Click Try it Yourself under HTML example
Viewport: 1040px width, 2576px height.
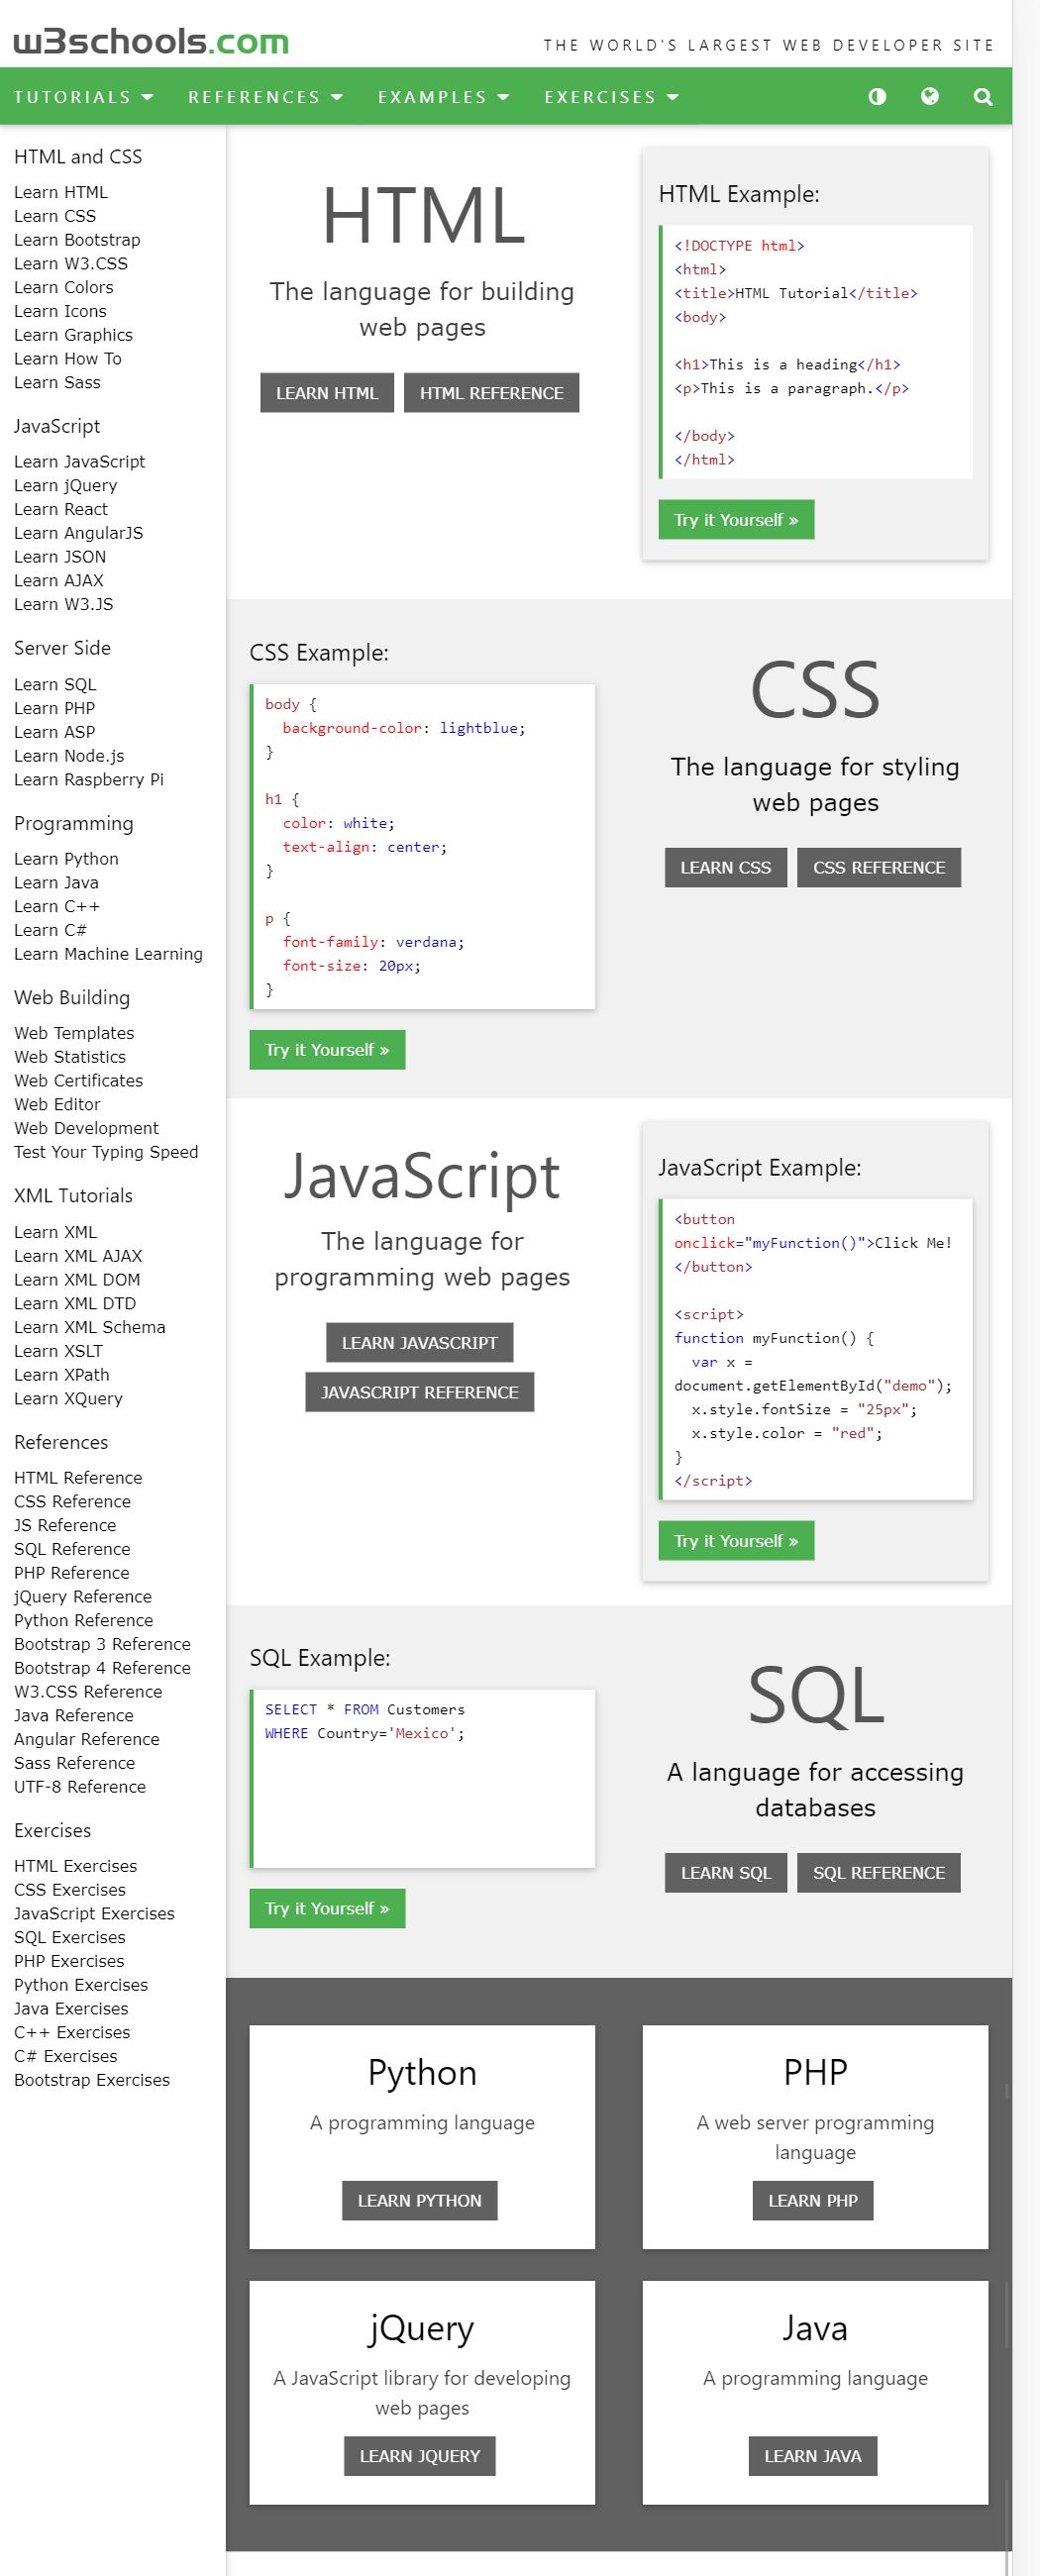(x=735, y=520)
